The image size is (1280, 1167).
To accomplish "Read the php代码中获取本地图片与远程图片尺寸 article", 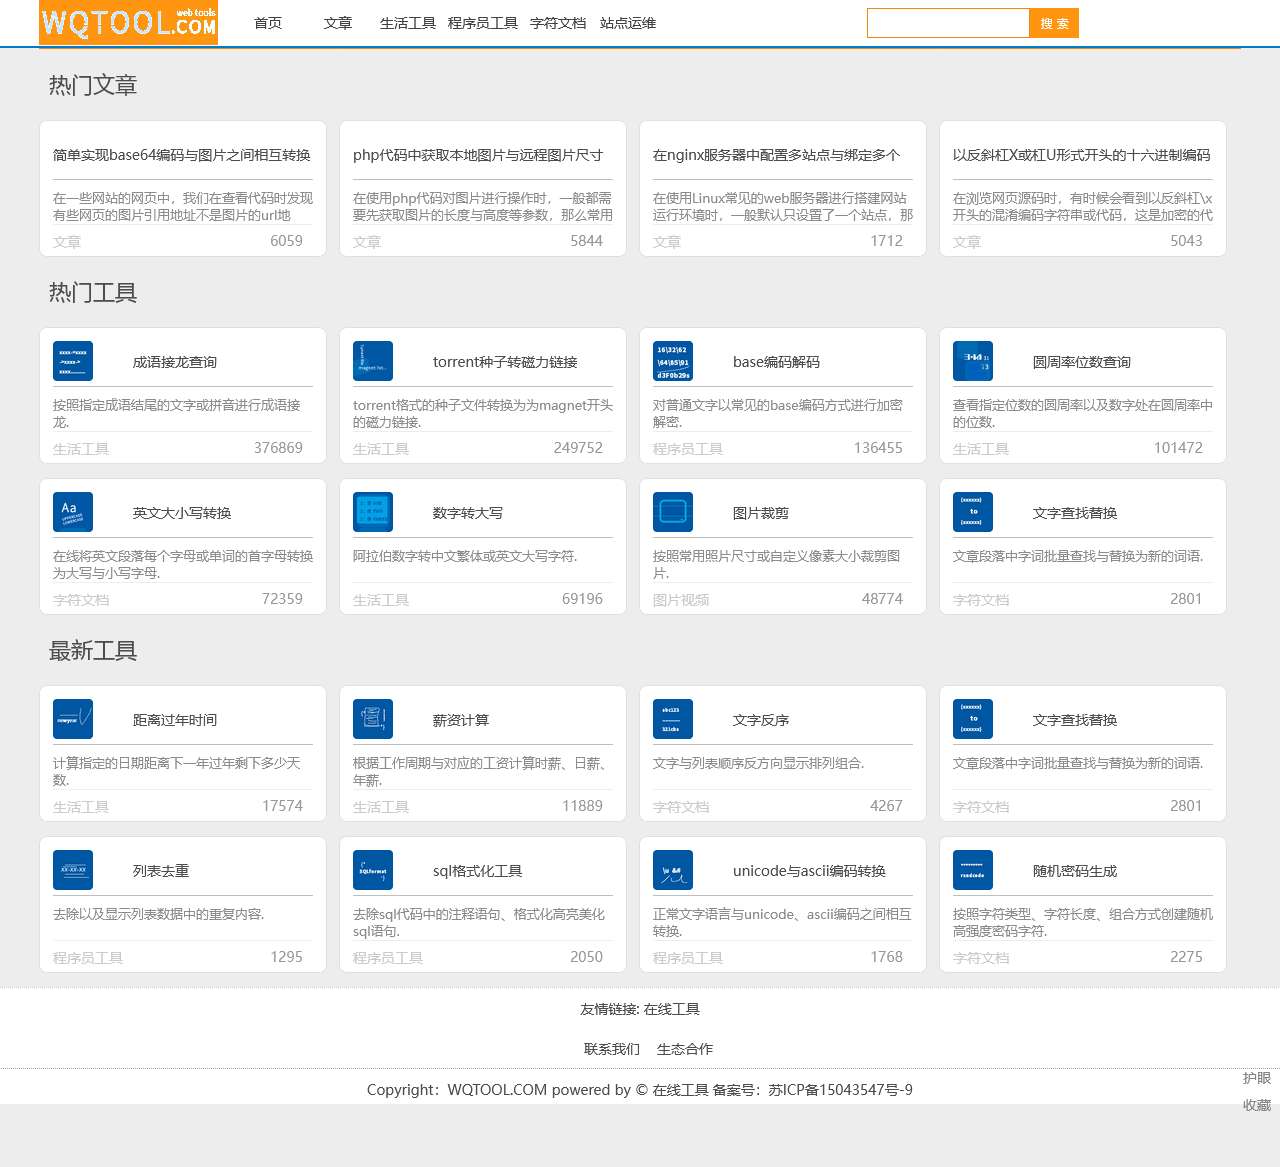I will click(x=478, y=155).
